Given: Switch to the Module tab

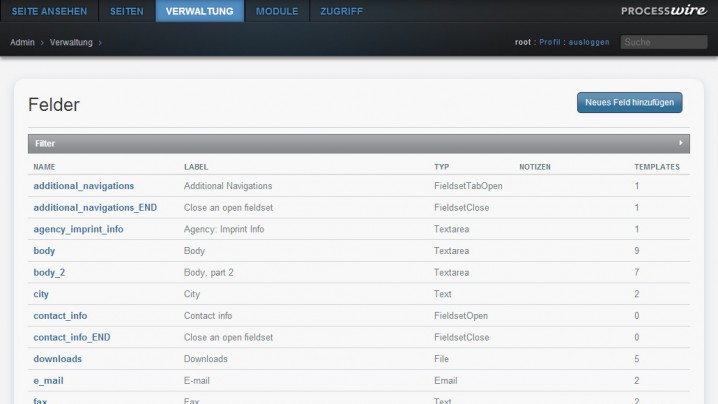Looking at the screenshot, I should coord(277,11).
